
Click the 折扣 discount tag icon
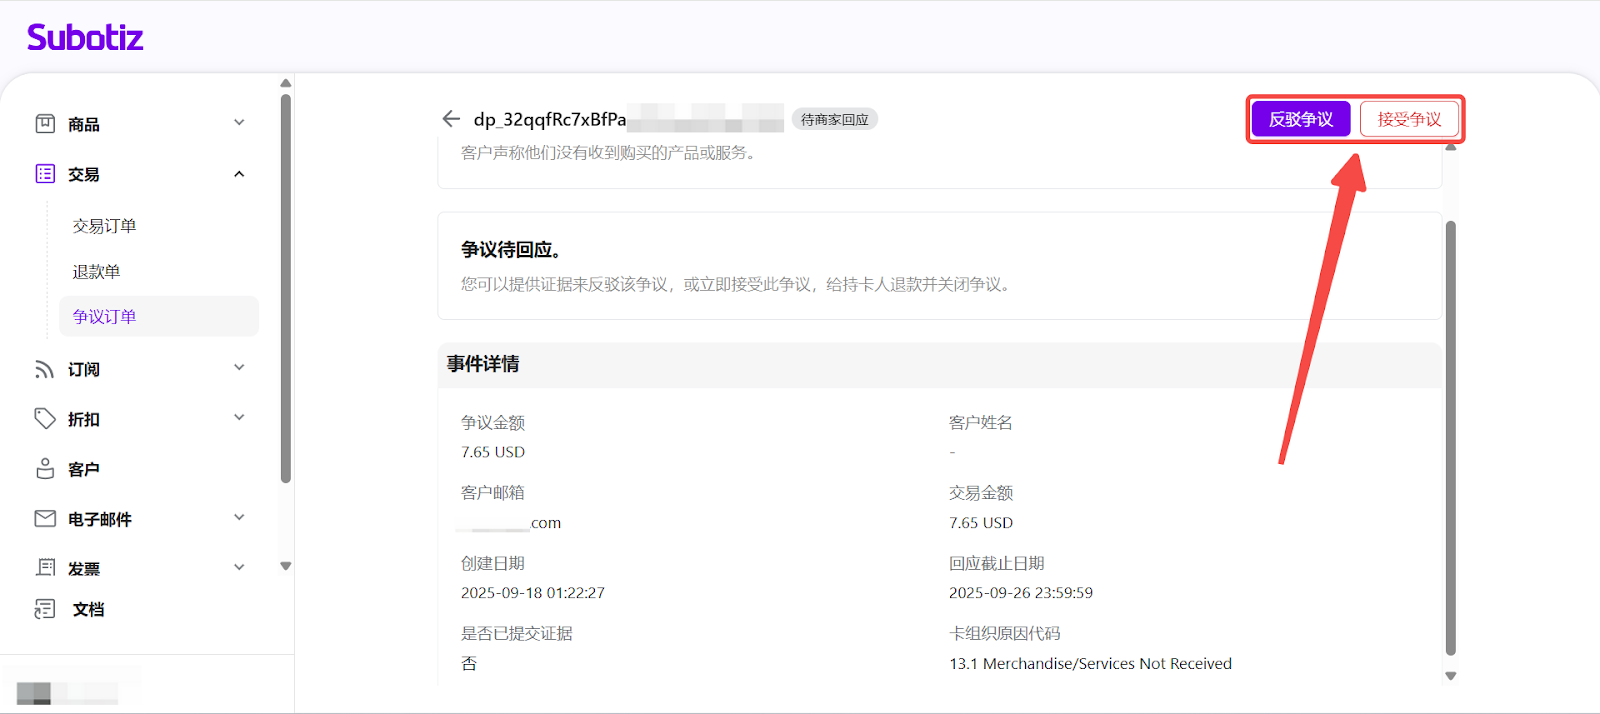[x=45, y=418]
